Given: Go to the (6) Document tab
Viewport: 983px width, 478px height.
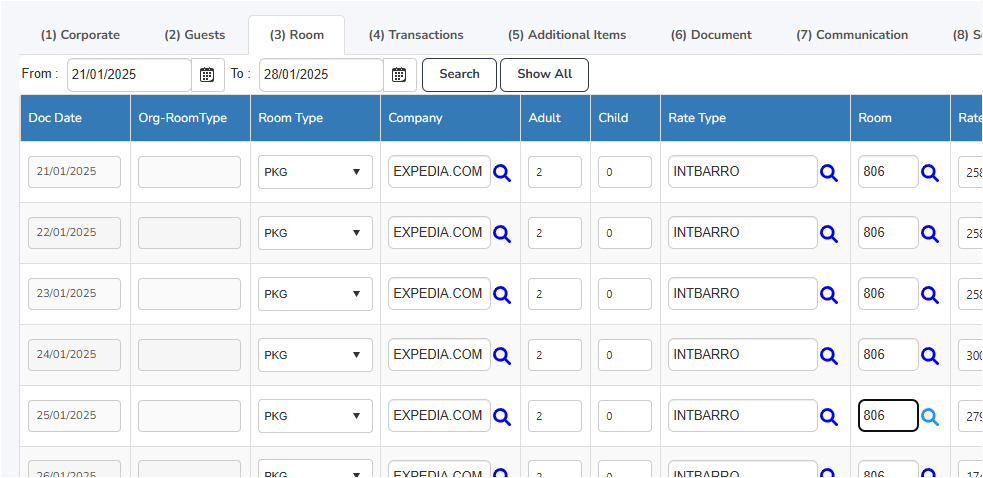Looking at the screenshot, I should click(711, 35).
